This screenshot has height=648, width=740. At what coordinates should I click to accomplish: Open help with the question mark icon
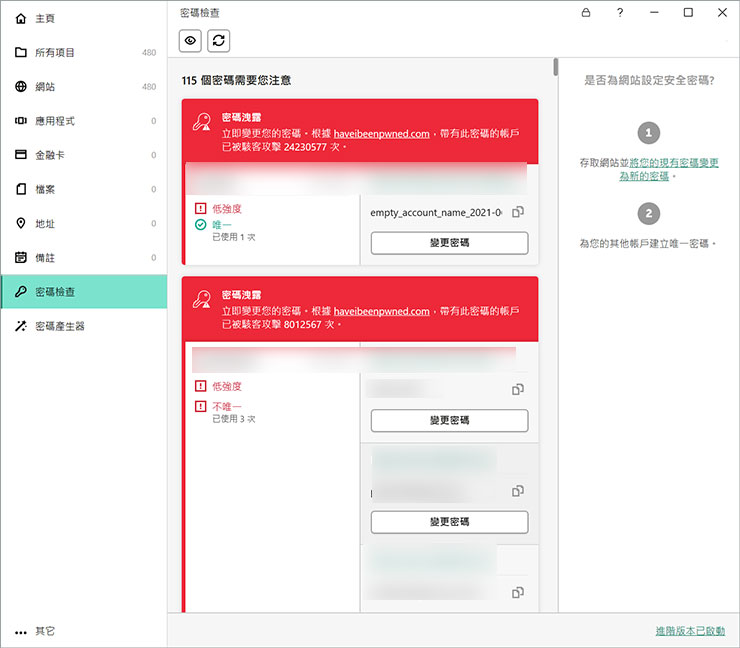pyautogui.click(x=620, y=13)
